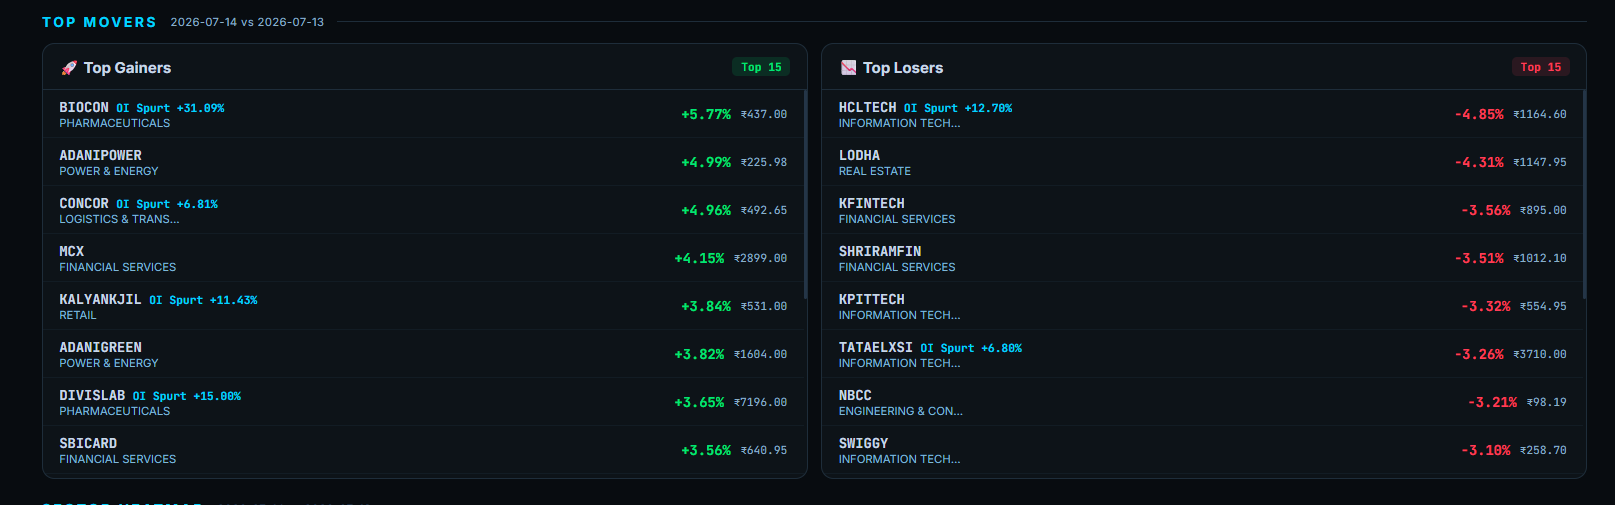Screen dimensions: 1615x505
Task: Click the -3.21% change for NBCC
Action: 1492,403
